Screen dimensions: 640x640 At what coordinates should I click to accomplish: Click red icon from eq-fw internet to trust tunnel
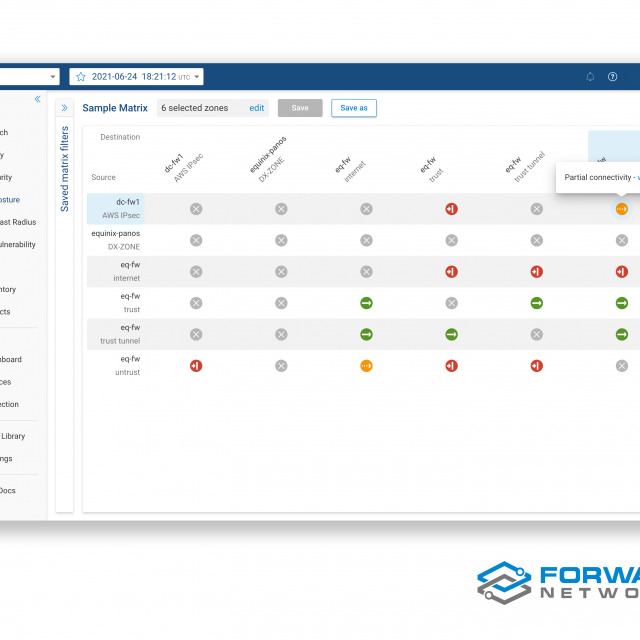(x=536, y=271)
